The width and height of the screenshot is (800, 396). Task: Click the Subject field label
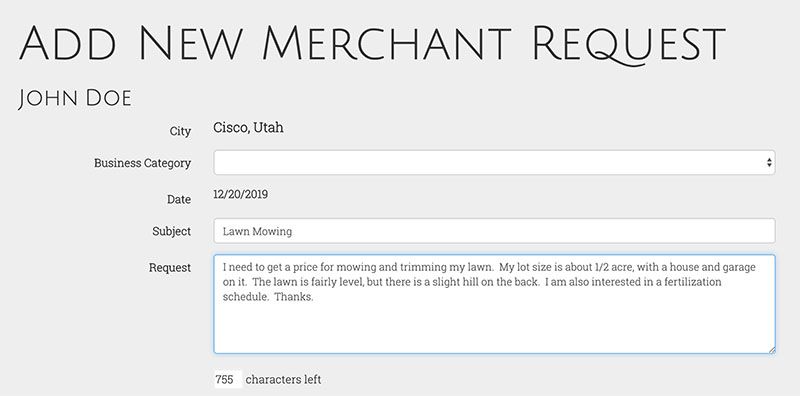tap(171, 231)
